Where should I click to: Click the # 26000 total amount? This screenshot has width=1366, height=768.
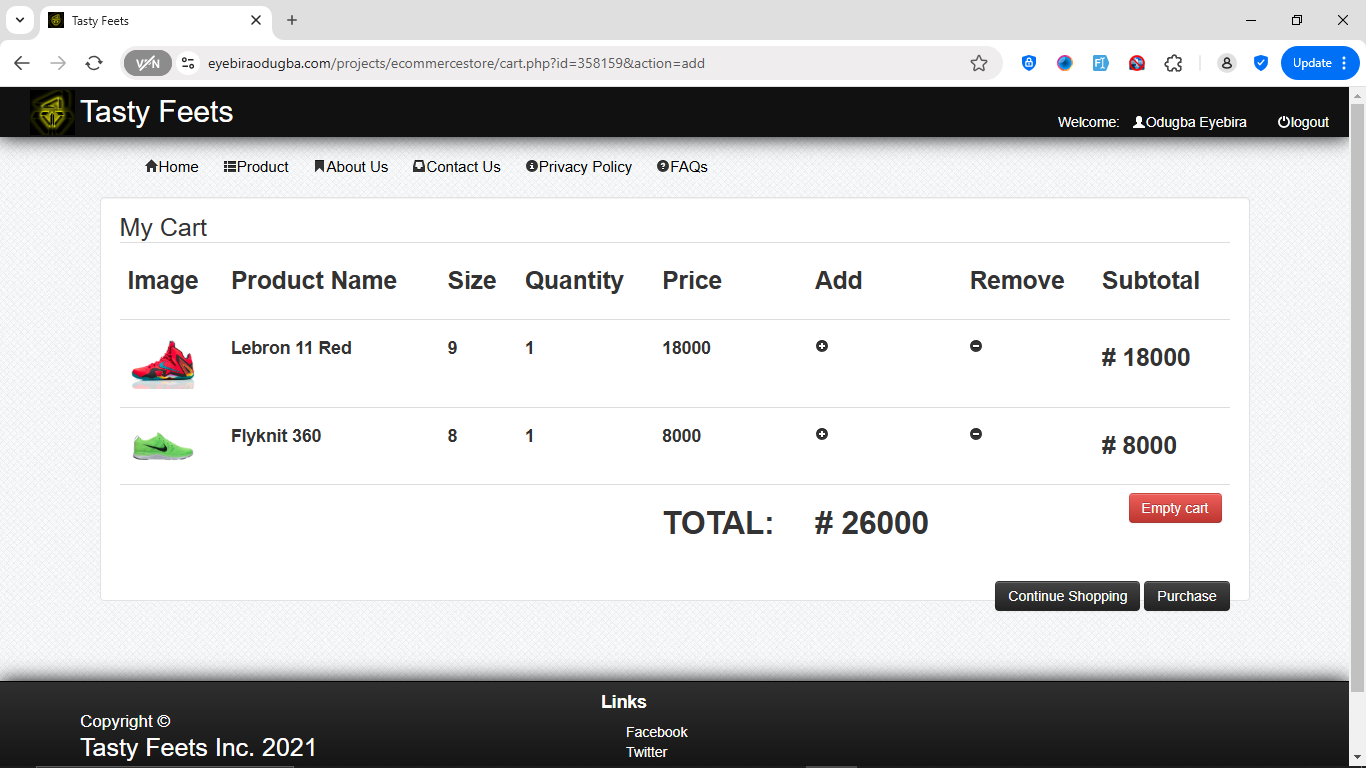[872, 523]
